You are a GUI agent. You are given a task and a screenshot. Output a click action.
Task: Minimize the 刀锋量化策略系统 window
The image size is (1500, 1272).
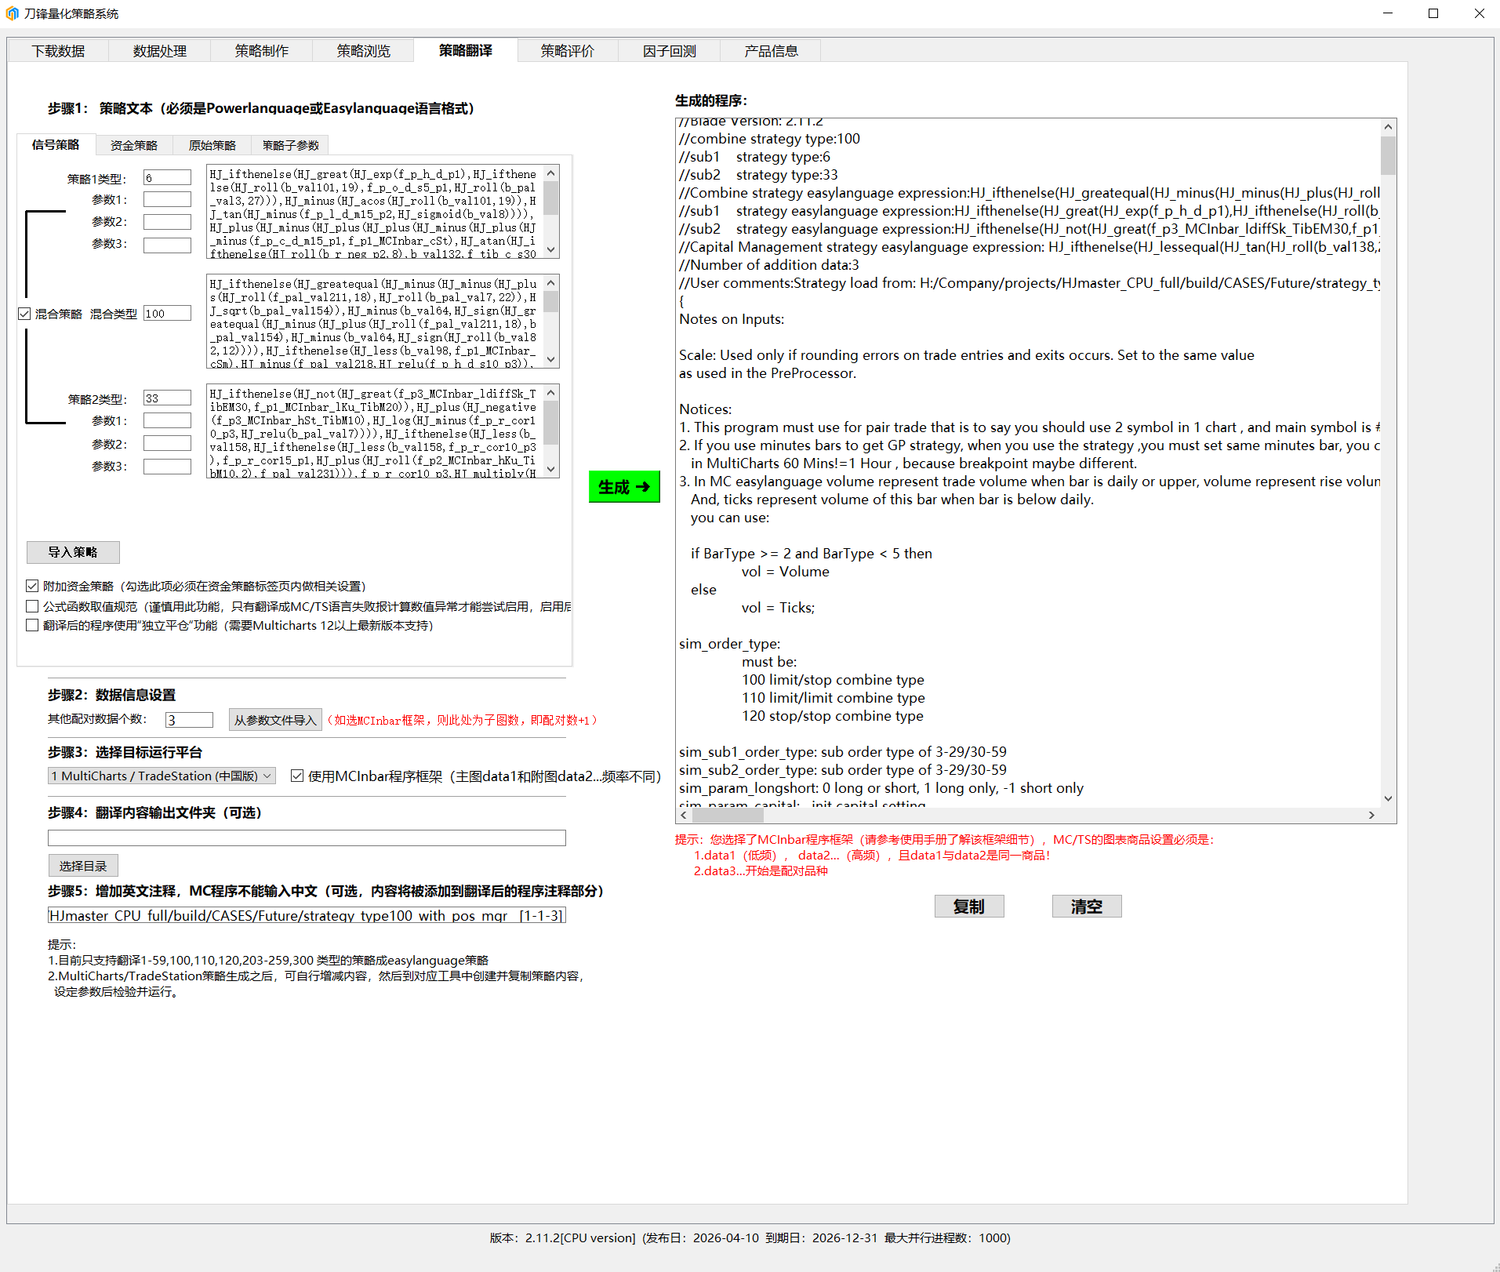pos(1387,13)
